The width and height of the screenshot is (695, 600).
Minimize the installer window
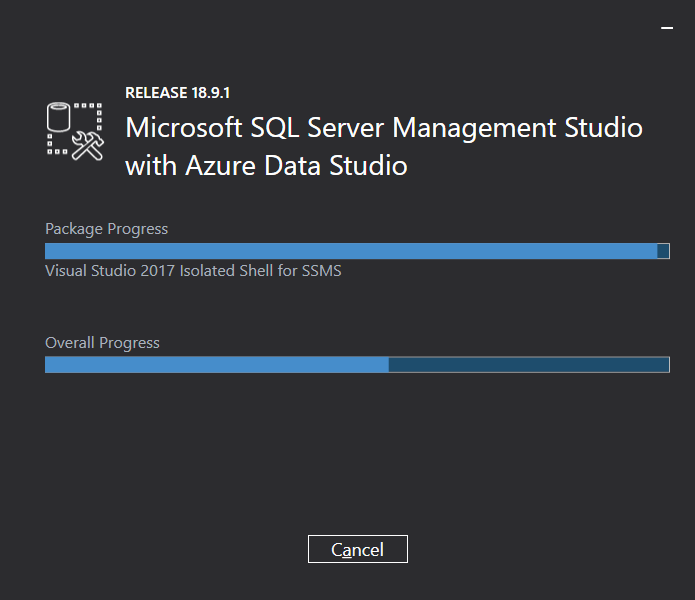[x=667, y=29]
